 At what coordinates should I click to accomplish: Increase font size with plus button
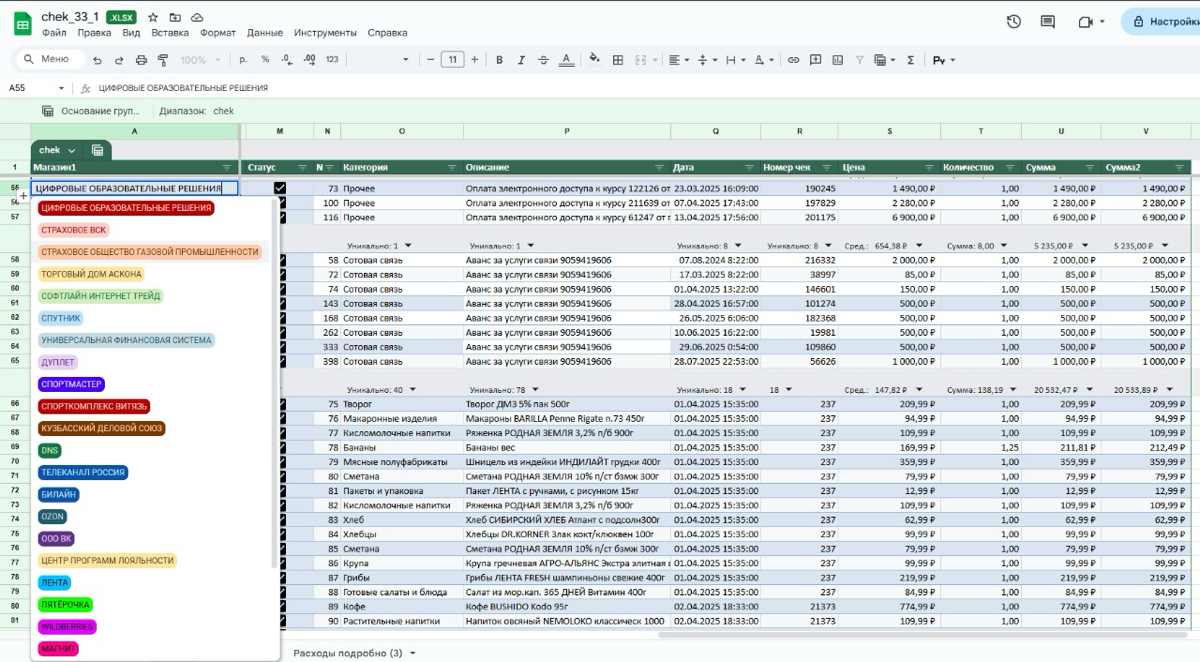coord(474,60)
